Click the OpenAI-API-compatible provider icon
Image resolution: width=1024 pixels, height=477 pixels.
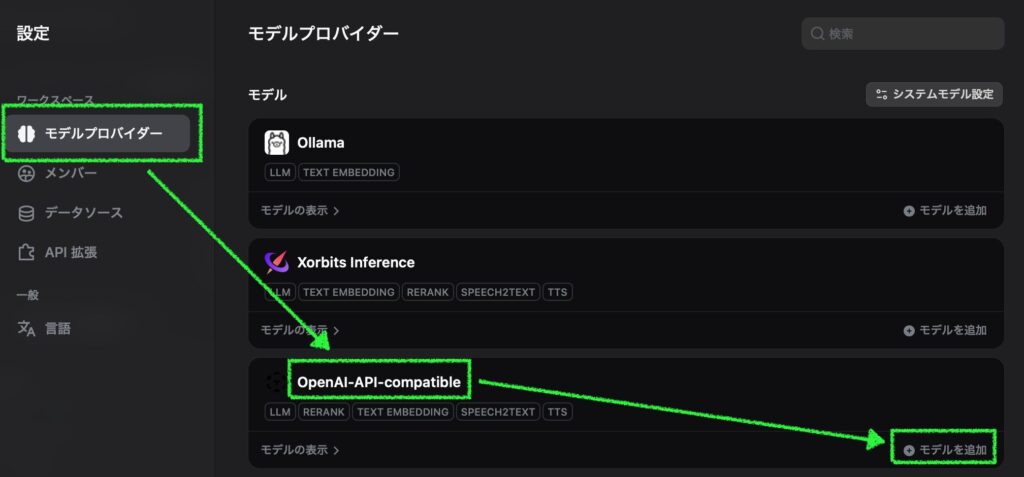[276, 382]
